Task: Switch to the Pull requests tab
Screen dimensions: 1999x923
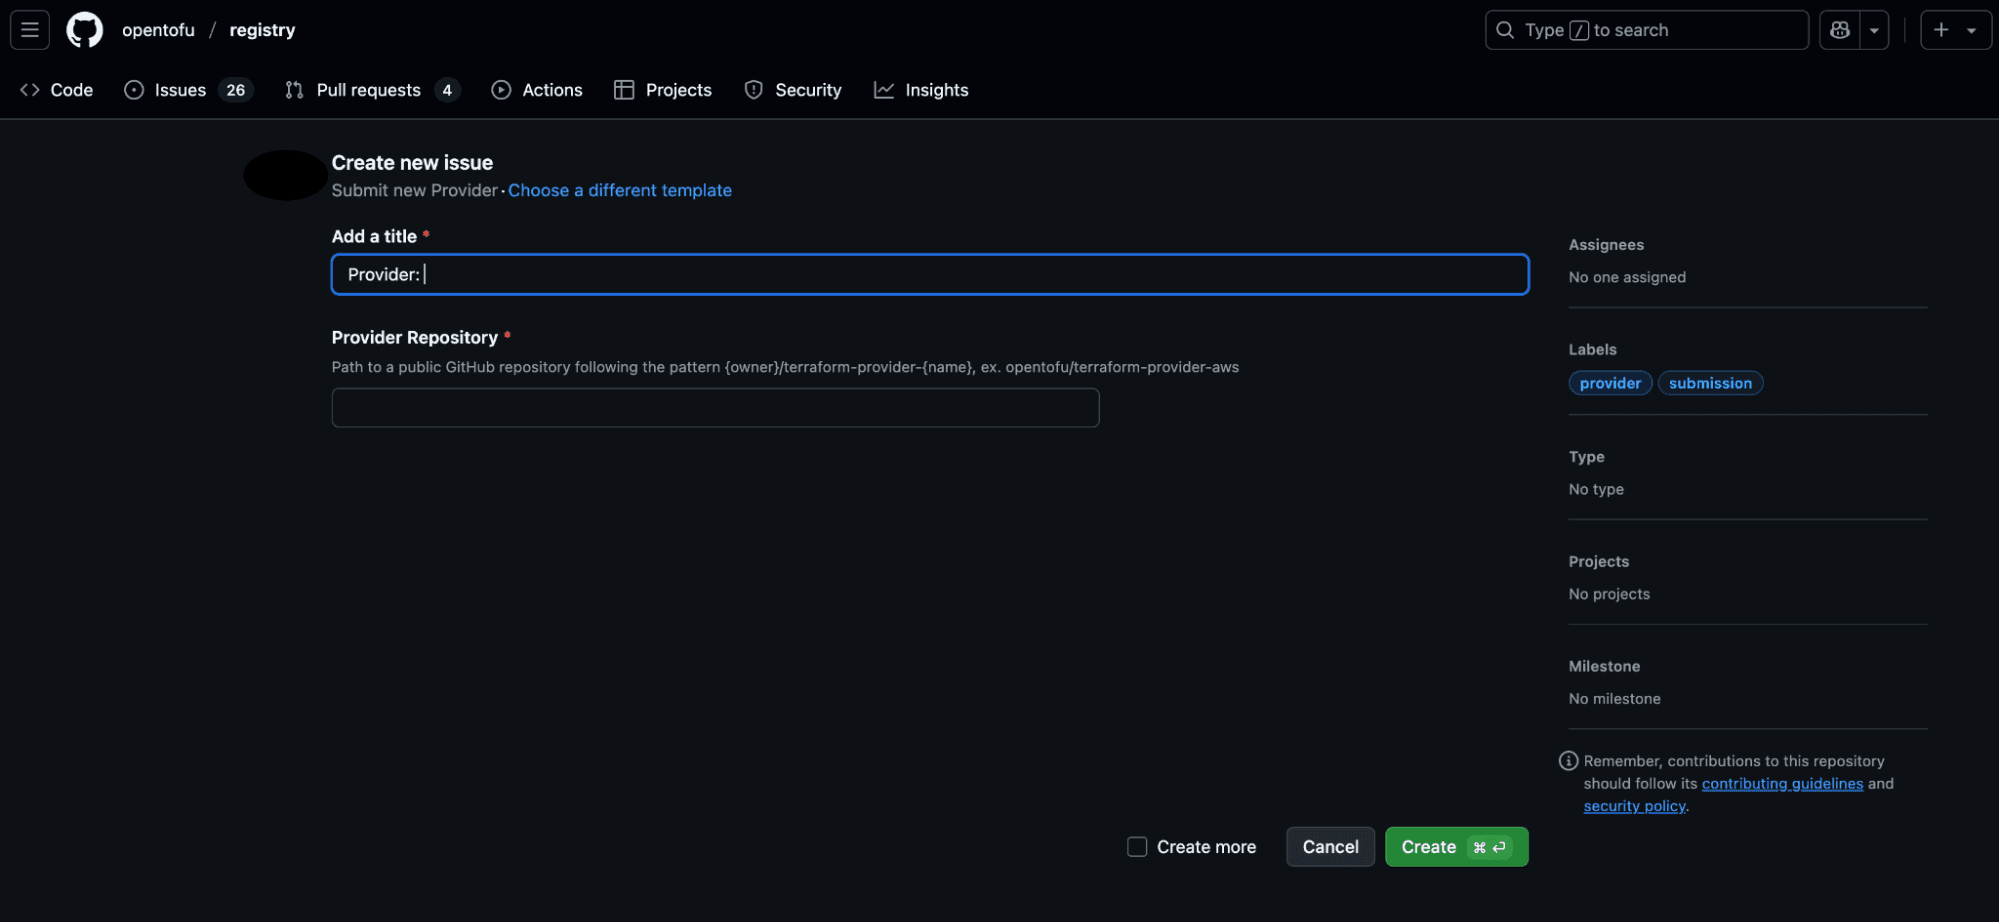Action: 372,90
